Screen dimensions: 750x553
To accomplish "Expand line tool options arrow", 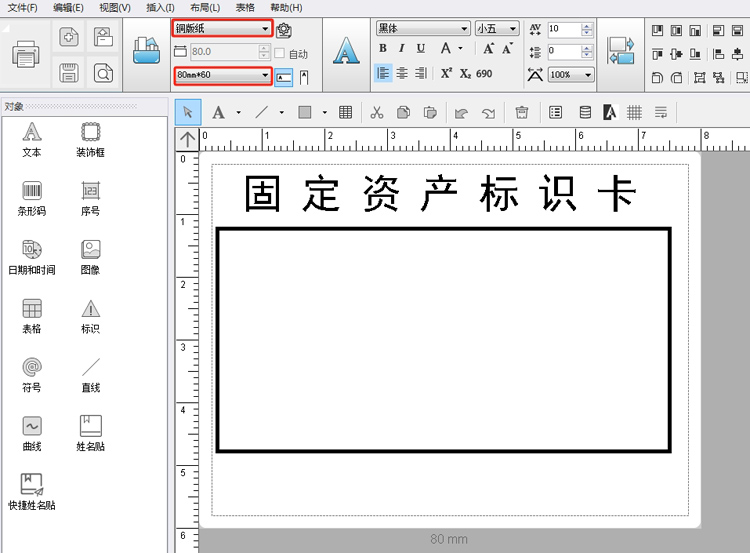I will click(282, 113).
